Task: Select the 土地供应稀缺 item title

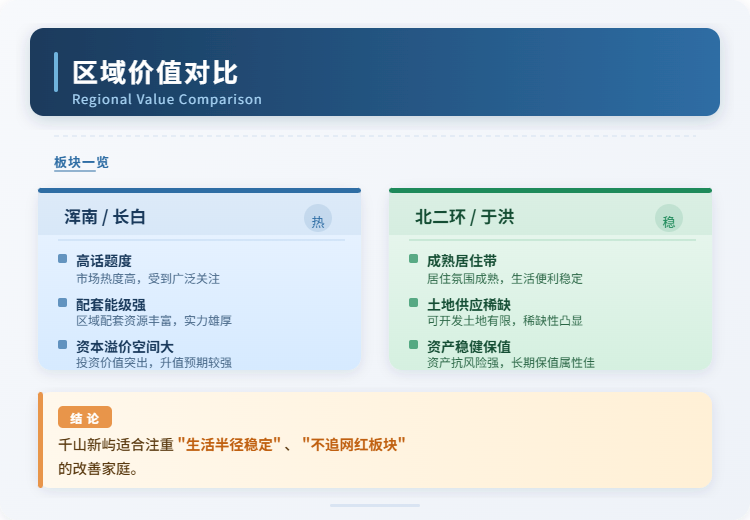Action: coord(469,305)
